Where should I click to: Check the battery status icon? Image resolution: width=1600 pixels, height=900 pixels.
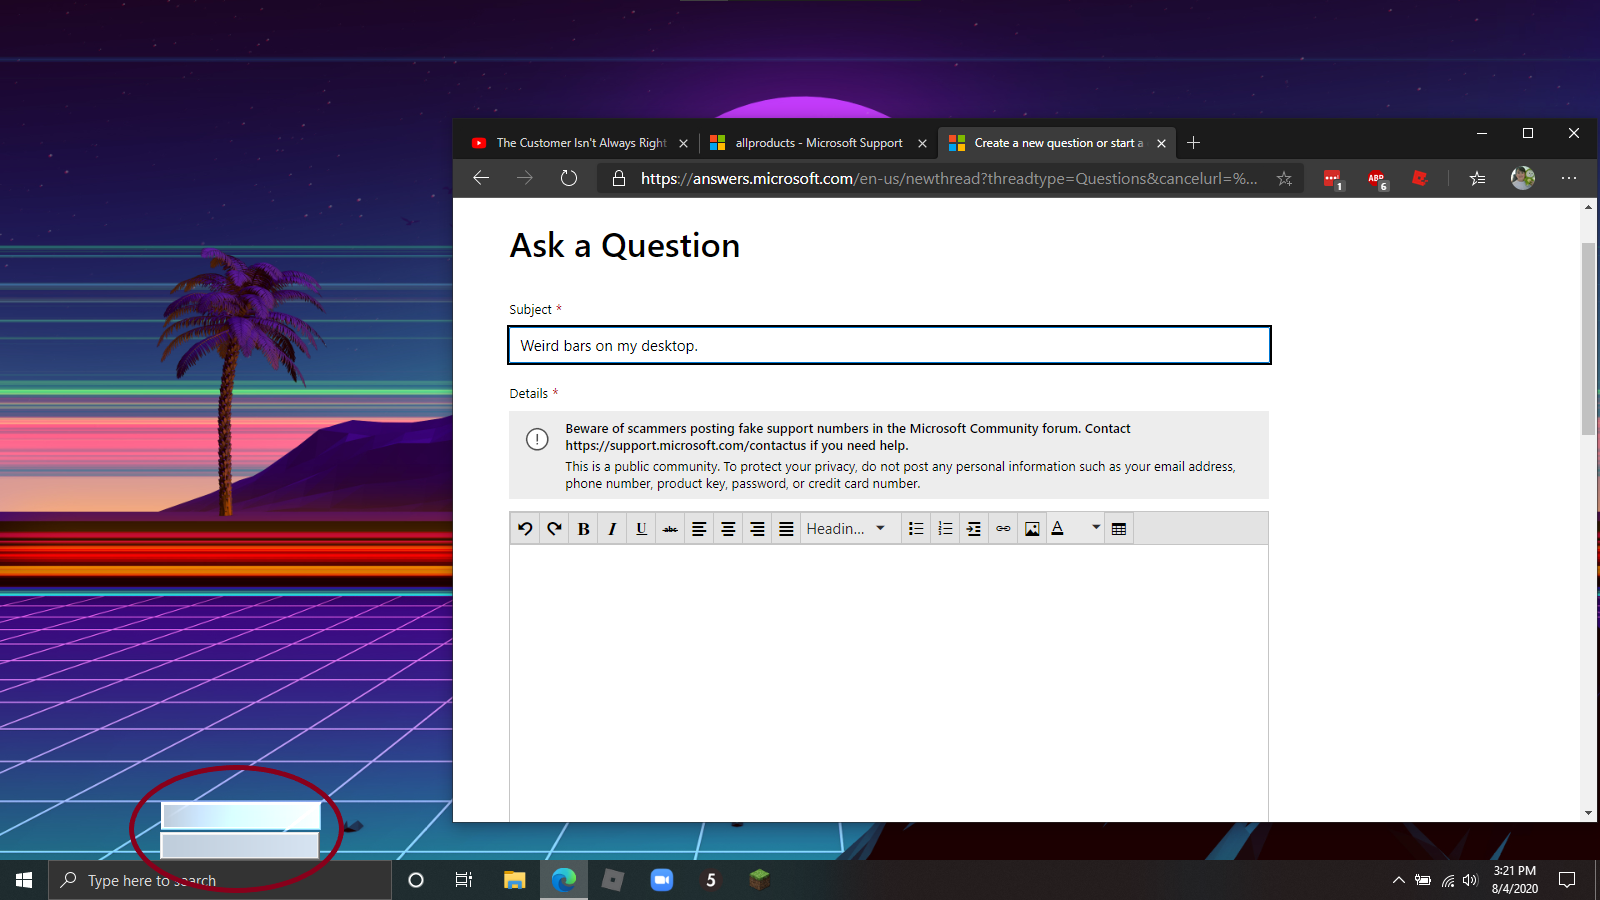pyautogui.click(x=1423, y=880)
